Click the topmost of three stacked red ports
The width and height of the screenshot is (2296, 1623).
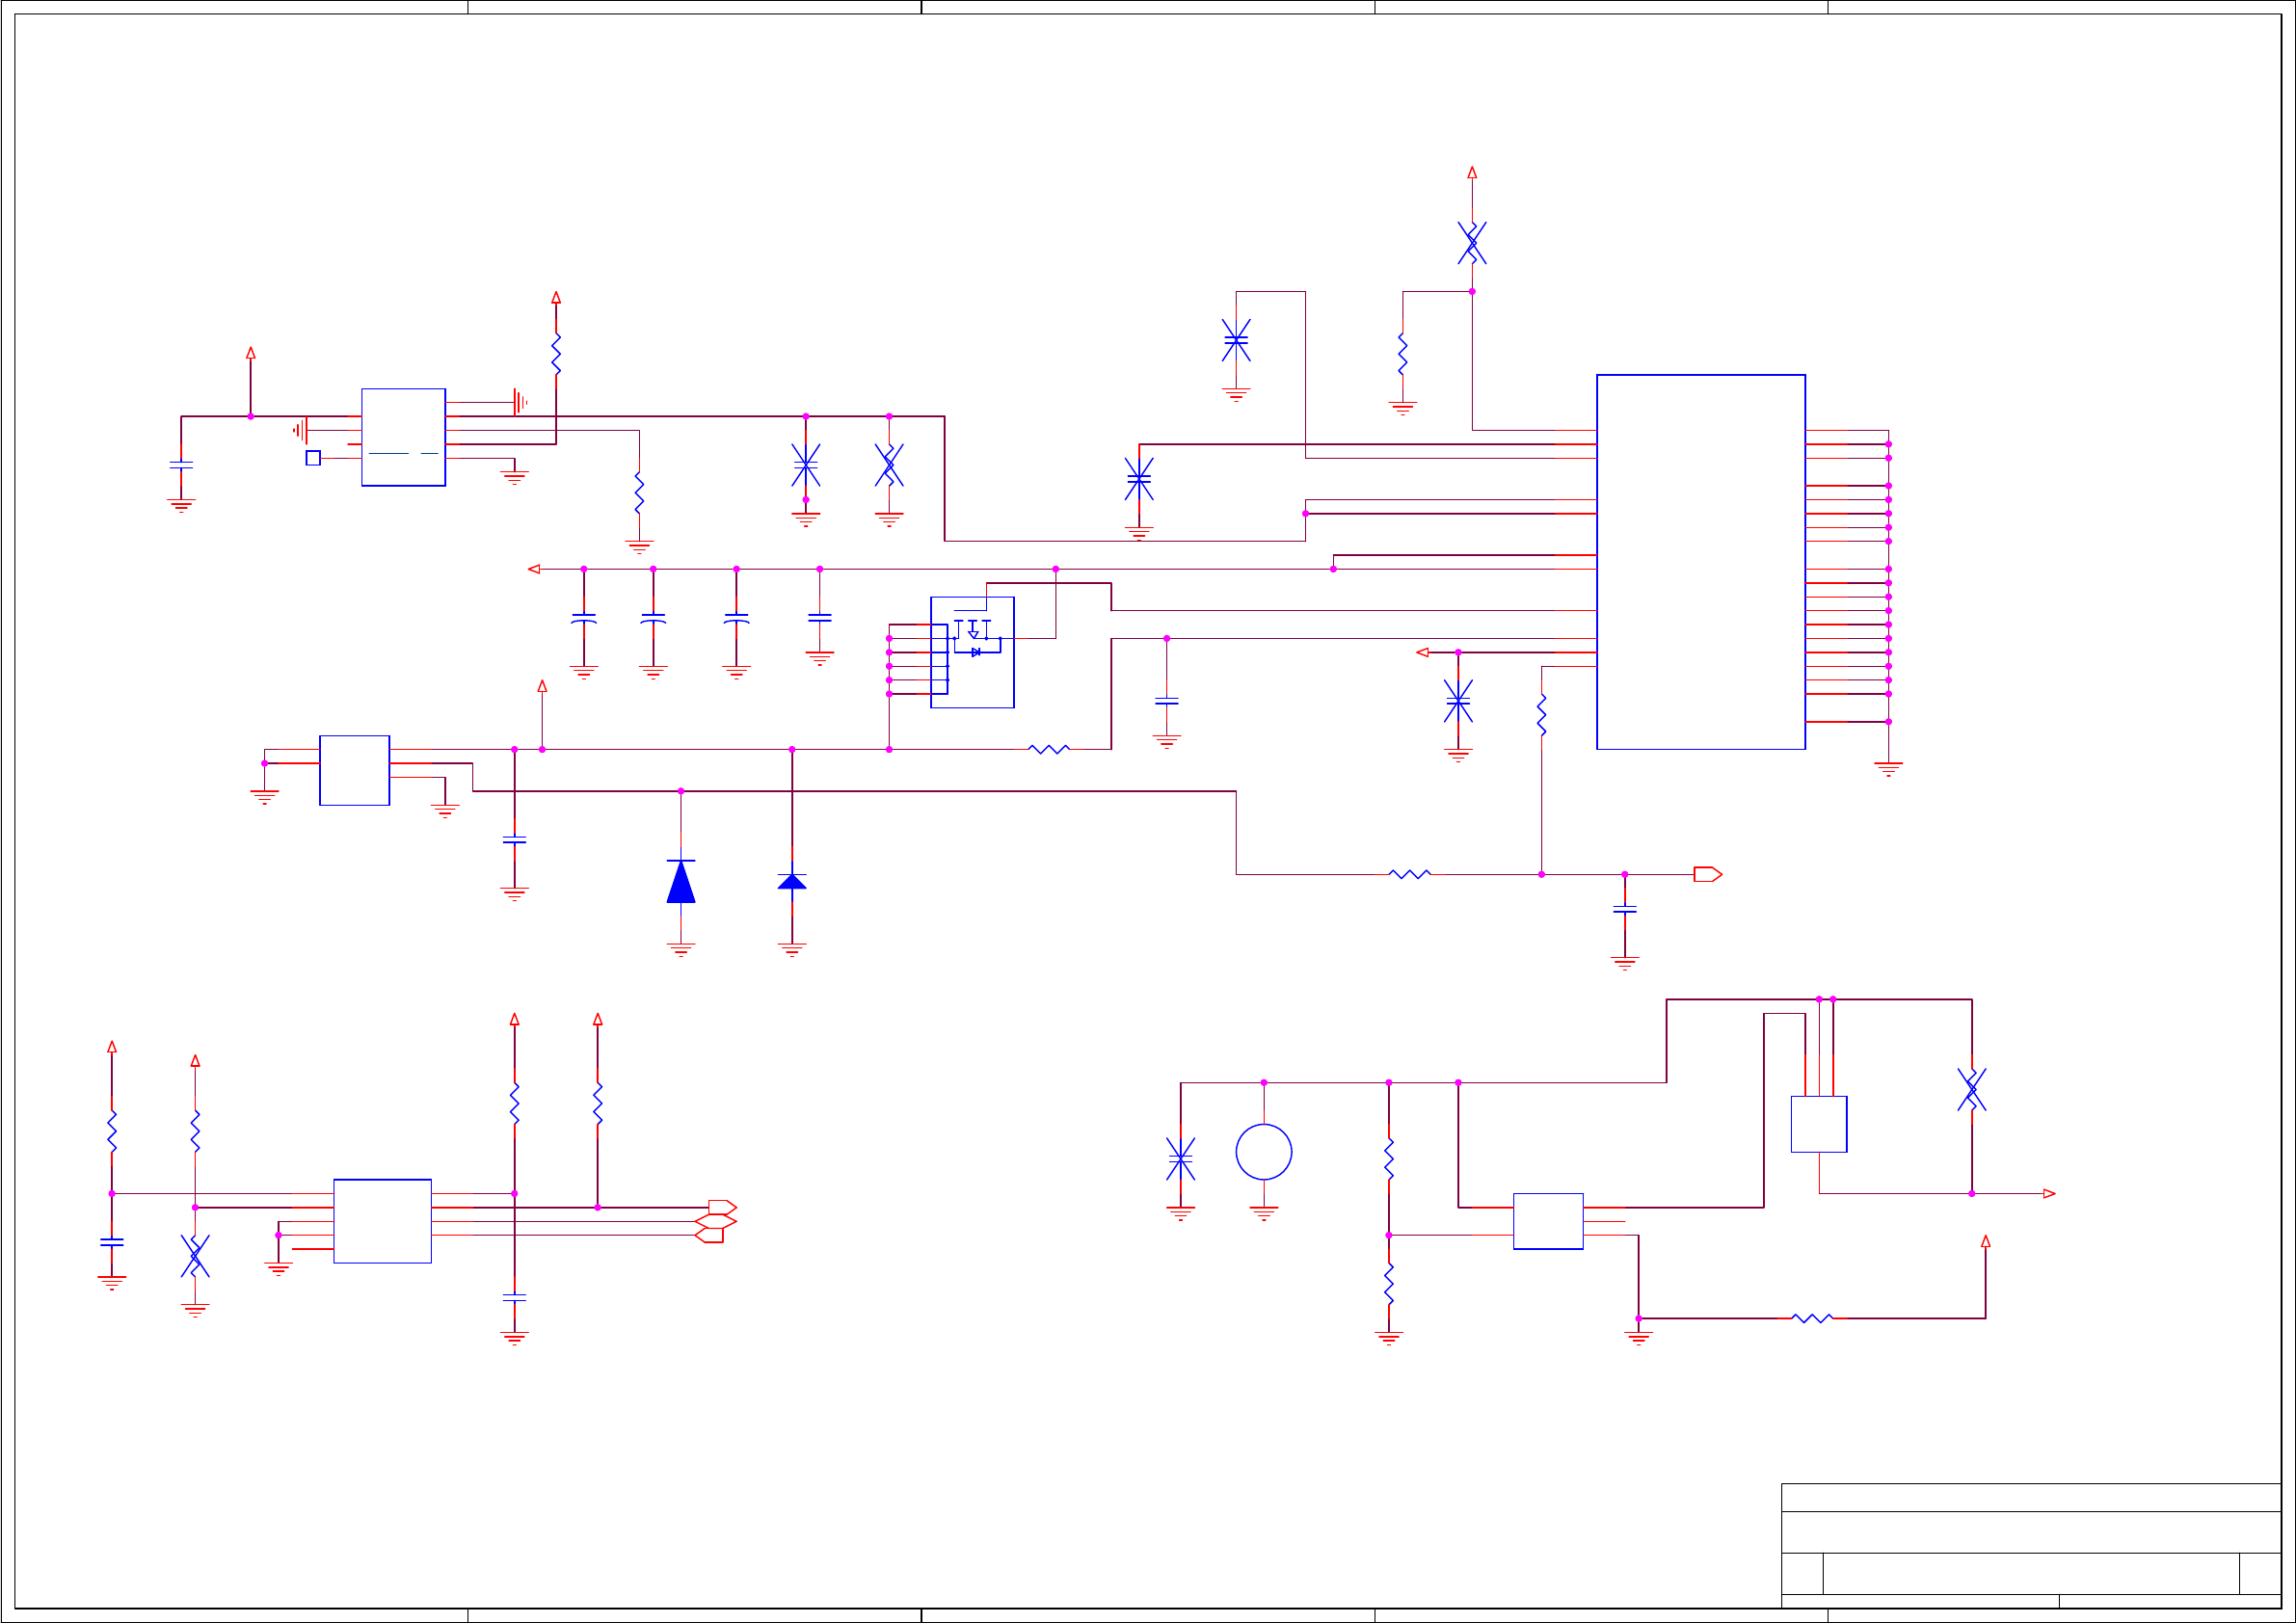[x=722, y=1207]
